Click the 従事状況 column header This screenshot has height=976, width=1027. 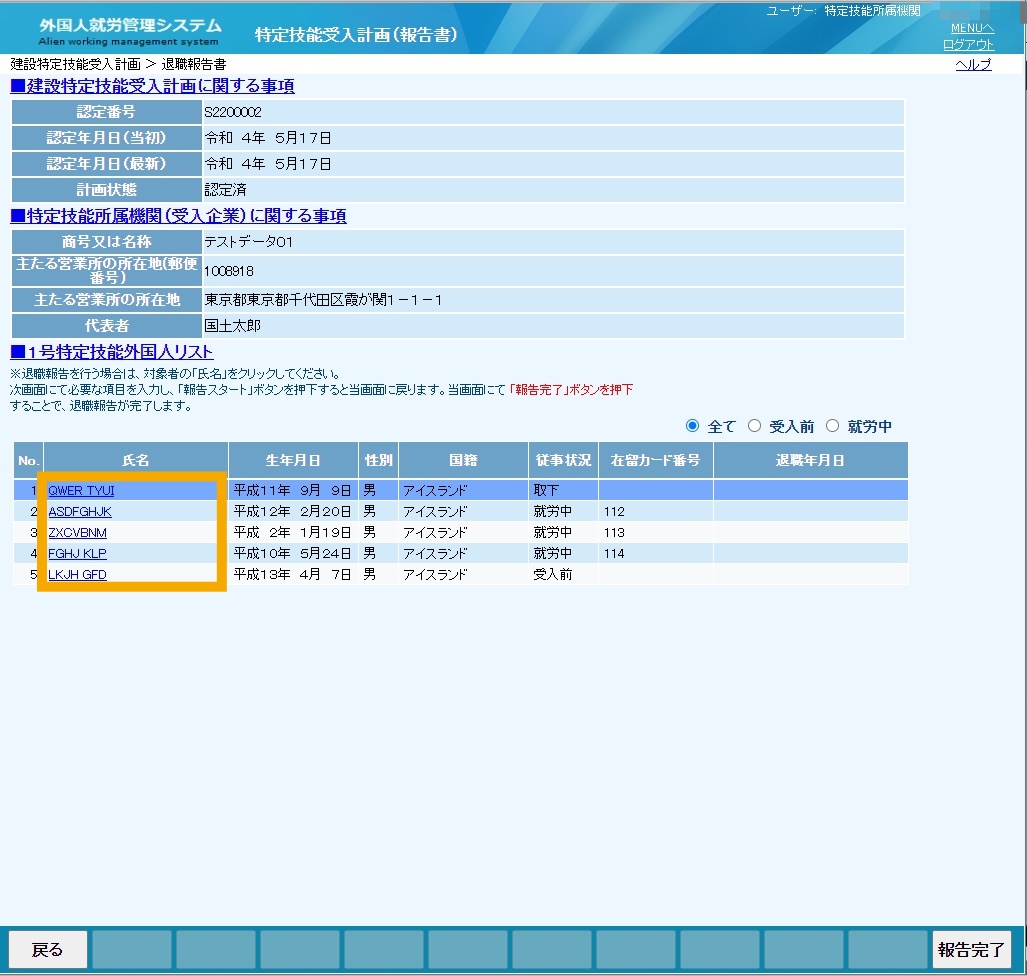[x=563, y=460]
